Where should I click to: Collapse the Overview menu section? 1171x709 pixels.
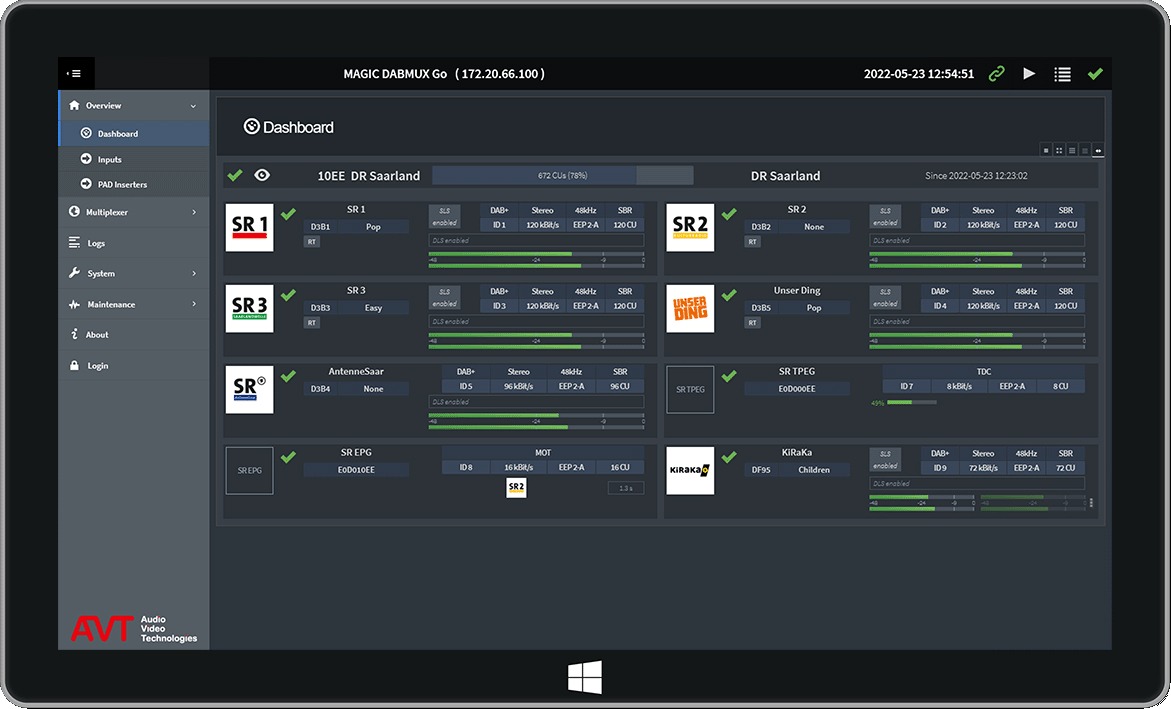(193, 106)
